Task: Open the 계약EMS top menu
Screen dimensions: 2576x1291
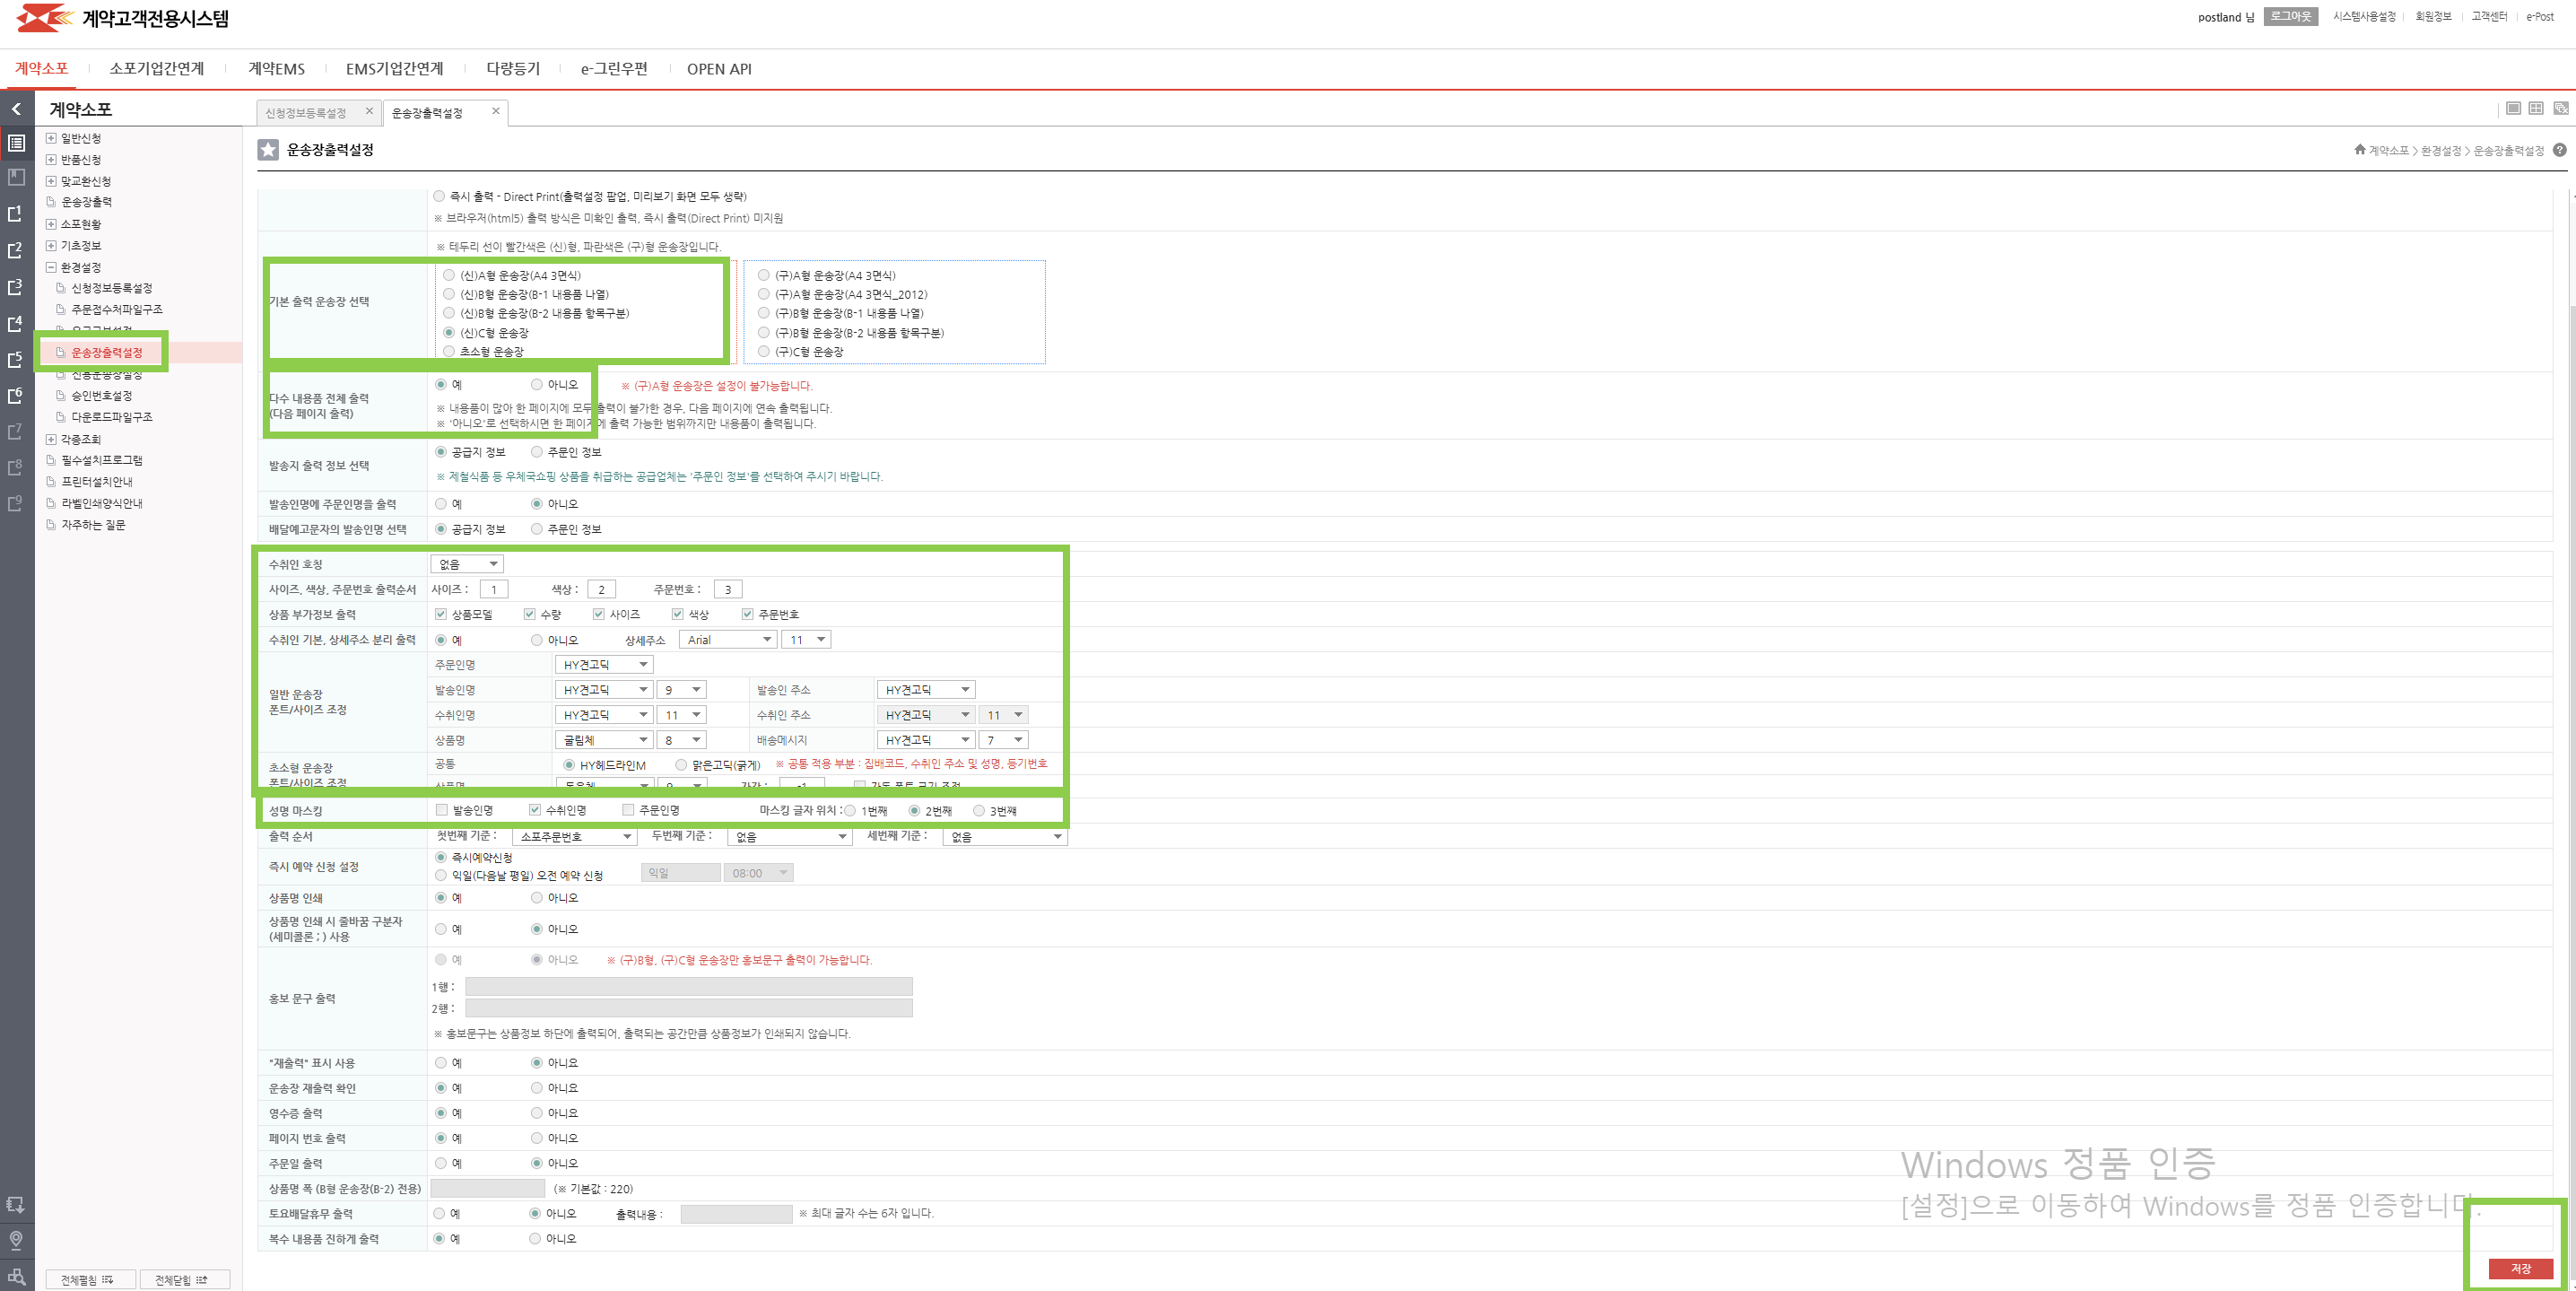Action: [276, 69]
